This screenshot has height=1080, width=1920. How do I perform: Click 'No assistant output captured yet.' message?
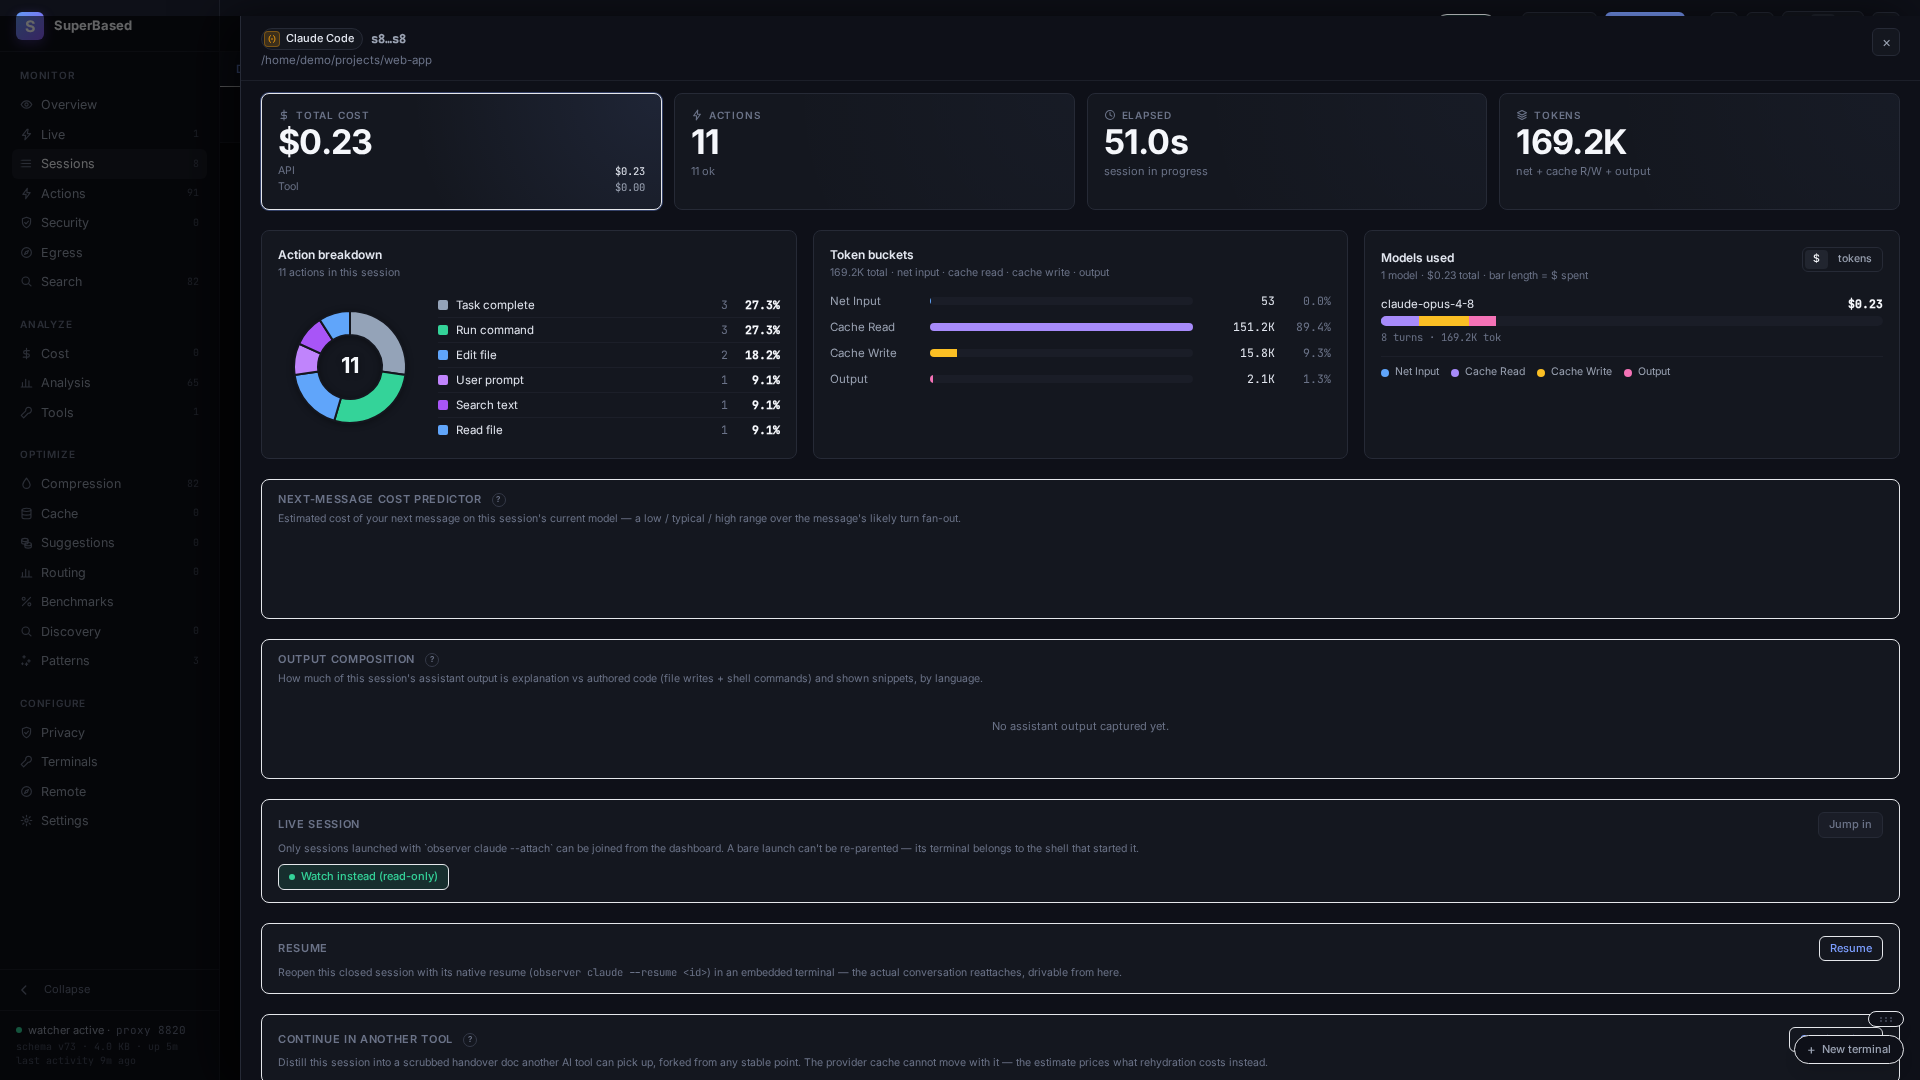pos(1080,726)
